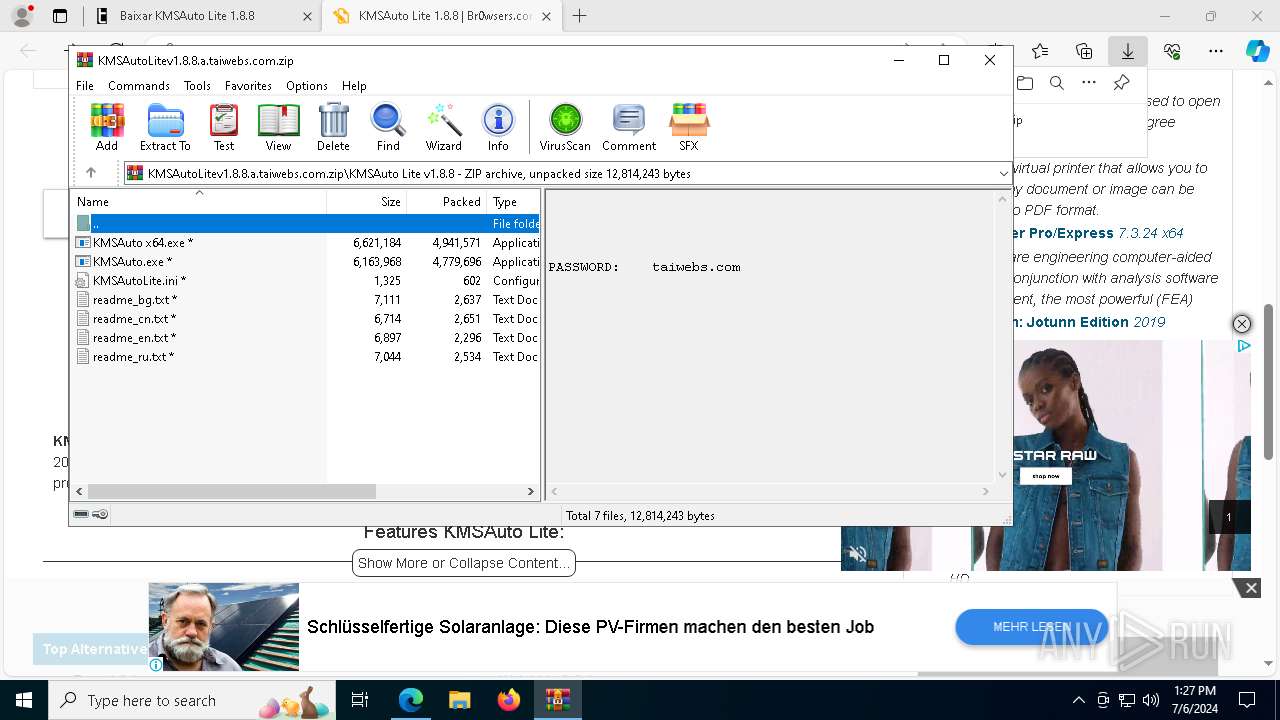
Task: Open the Edge Downloads icon
Action: tap(1127, 51)
